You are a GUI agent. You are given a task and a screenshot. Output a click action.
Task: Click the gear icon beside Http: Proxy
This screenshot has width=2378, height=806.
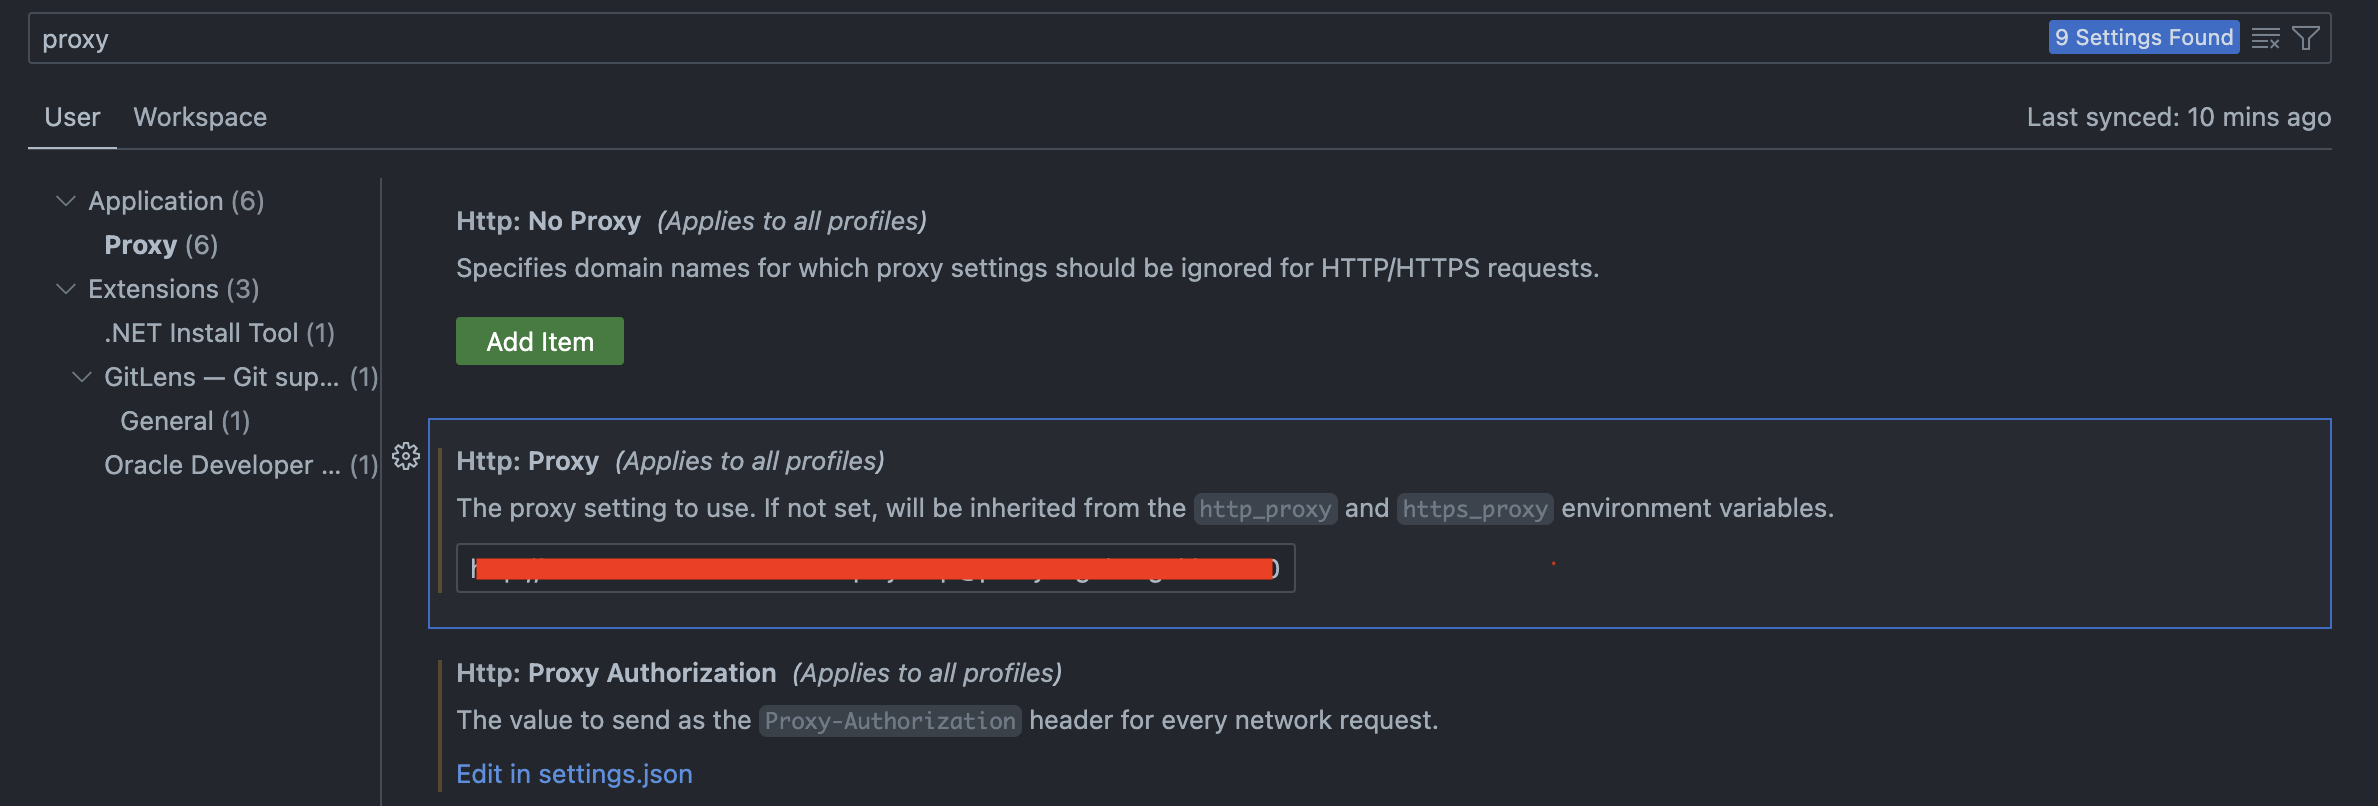point(406,456)
